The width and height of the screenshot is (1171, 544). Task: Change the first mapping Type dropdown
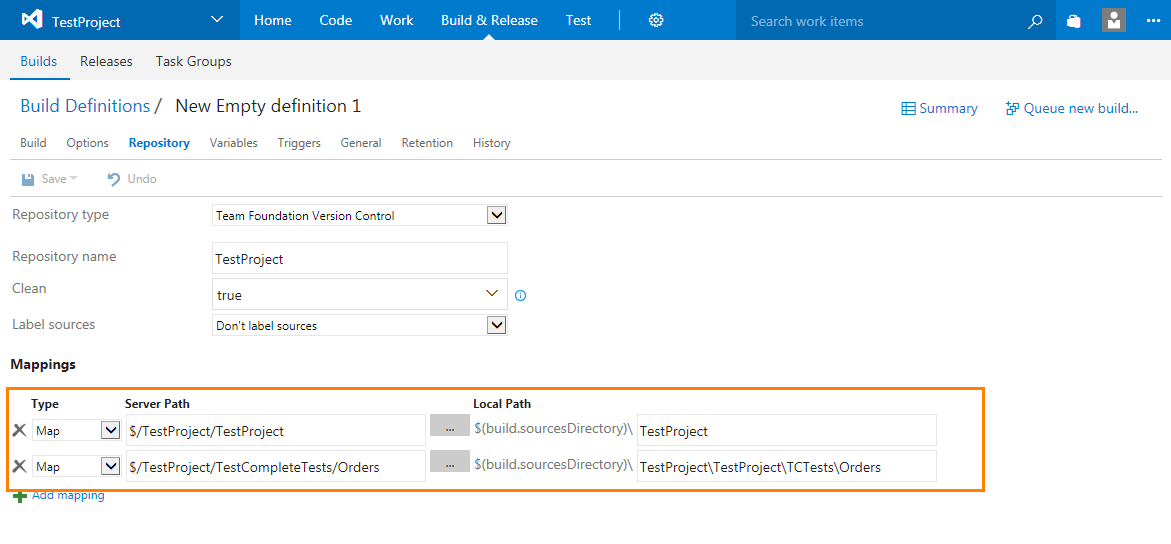pyautogui.click(x=110, y=431)
